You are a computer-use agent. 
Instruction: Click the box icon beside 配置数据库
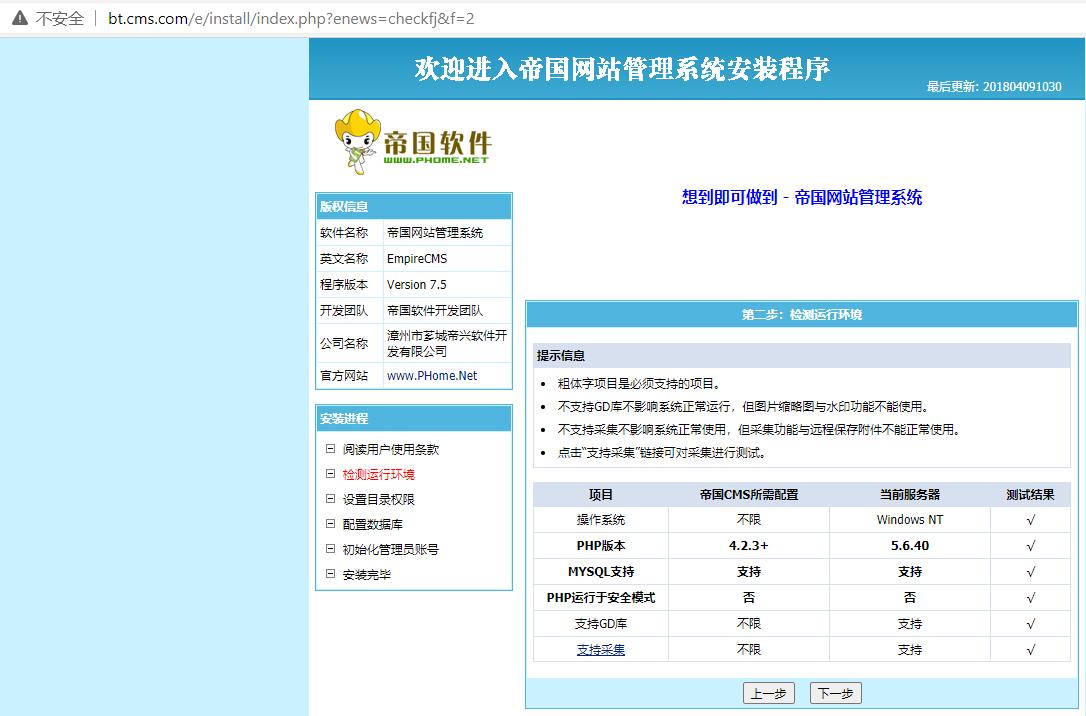[330, 523]
